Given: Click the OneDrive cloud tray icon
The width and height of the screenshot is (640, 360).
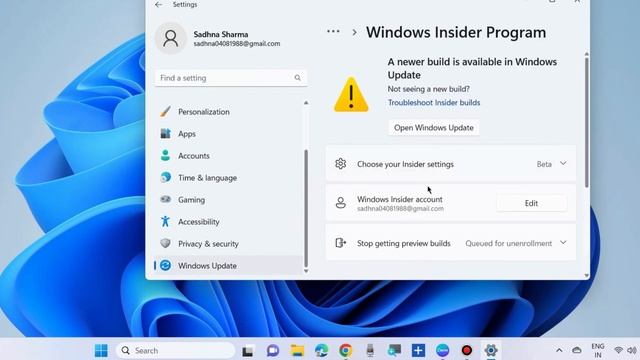Looking at the screenshot, I should tap(577, 350).
